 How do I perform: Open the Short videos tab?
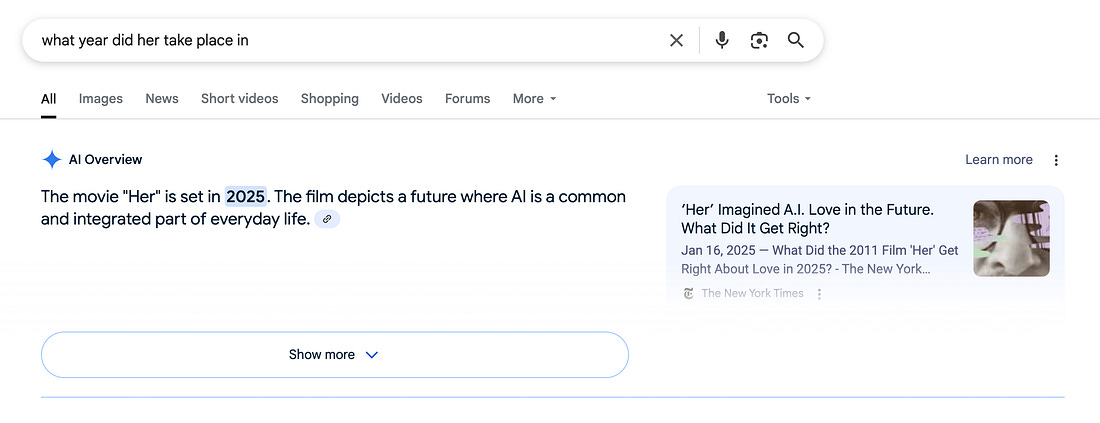(x=240, y=99)
